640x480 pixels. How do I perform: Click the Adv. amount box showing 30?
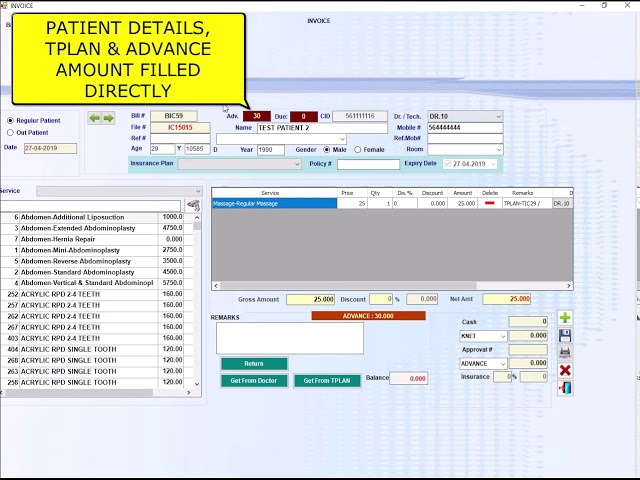257,116
